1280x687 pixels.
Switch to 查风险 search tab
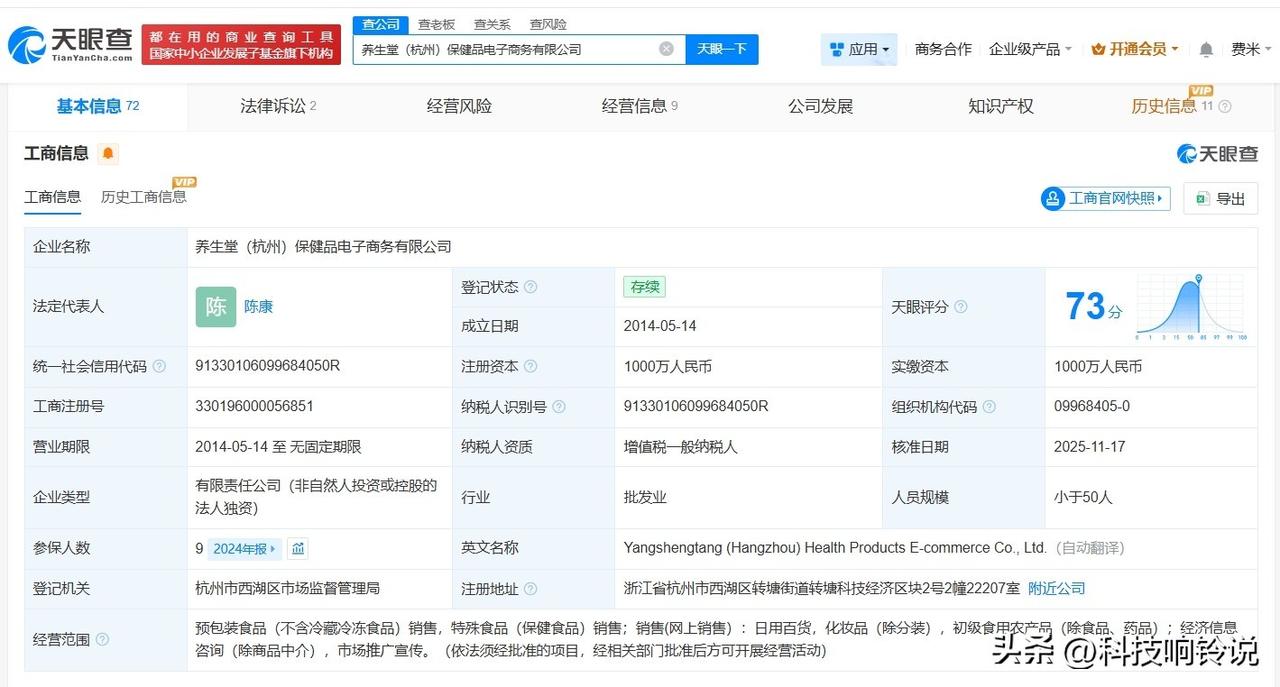pyautogui.click(x=548, y=24)
